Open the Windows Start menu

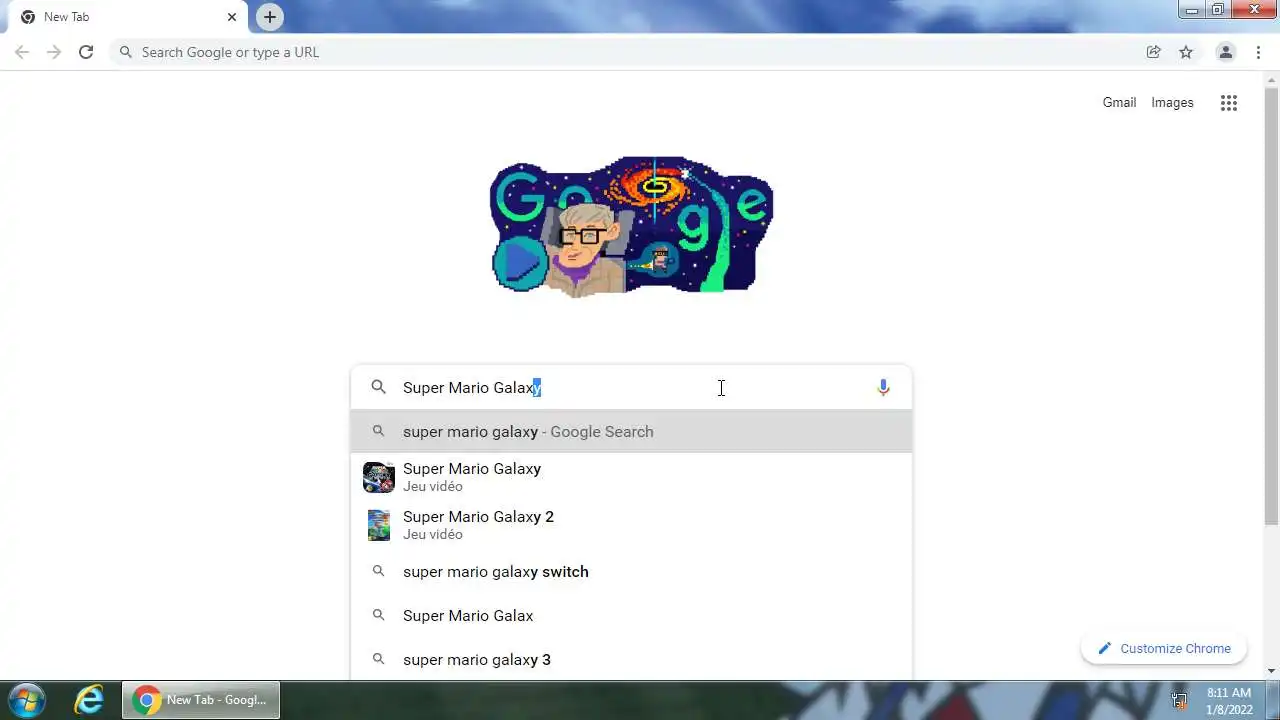point(27,699)
